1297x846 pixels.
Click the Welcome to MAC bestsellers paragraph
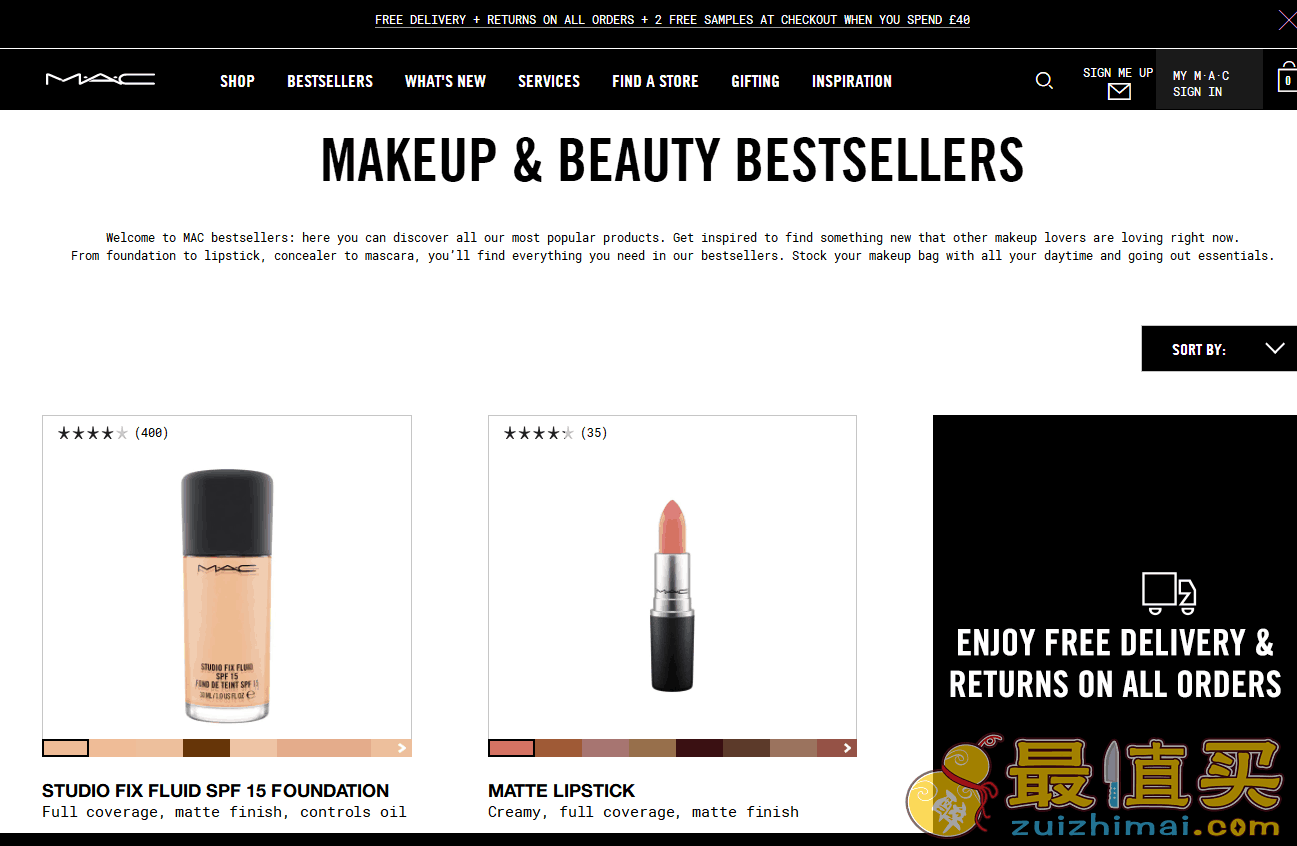click(x=672, y=247)
